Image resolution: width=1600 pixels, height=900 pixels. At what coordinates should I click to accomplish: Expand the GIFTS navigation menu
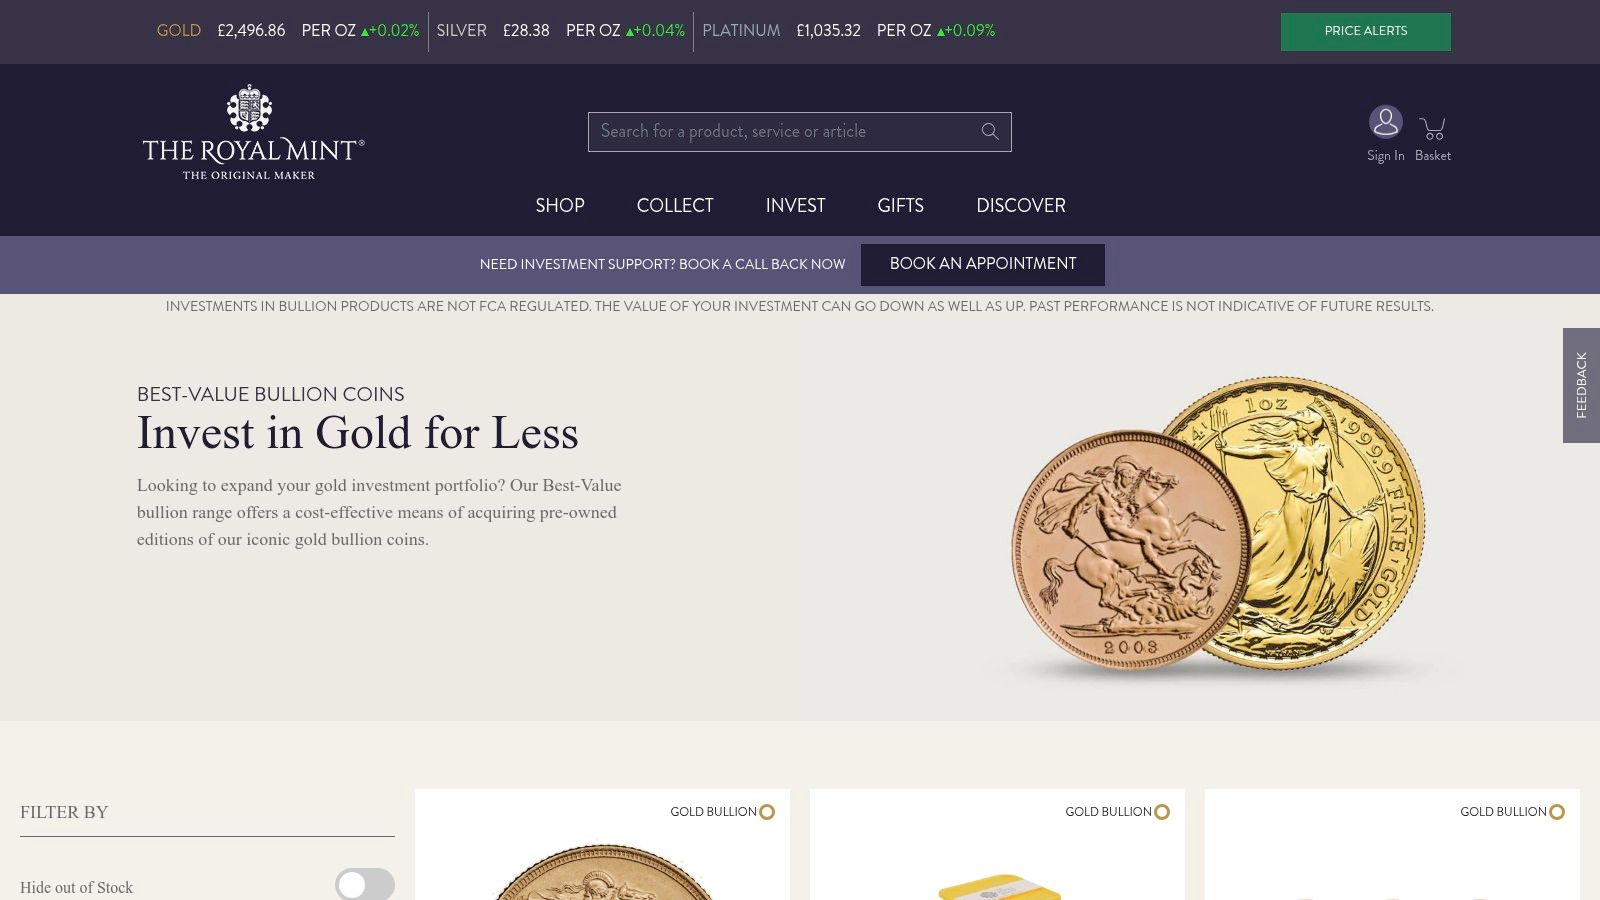point(900,205)
